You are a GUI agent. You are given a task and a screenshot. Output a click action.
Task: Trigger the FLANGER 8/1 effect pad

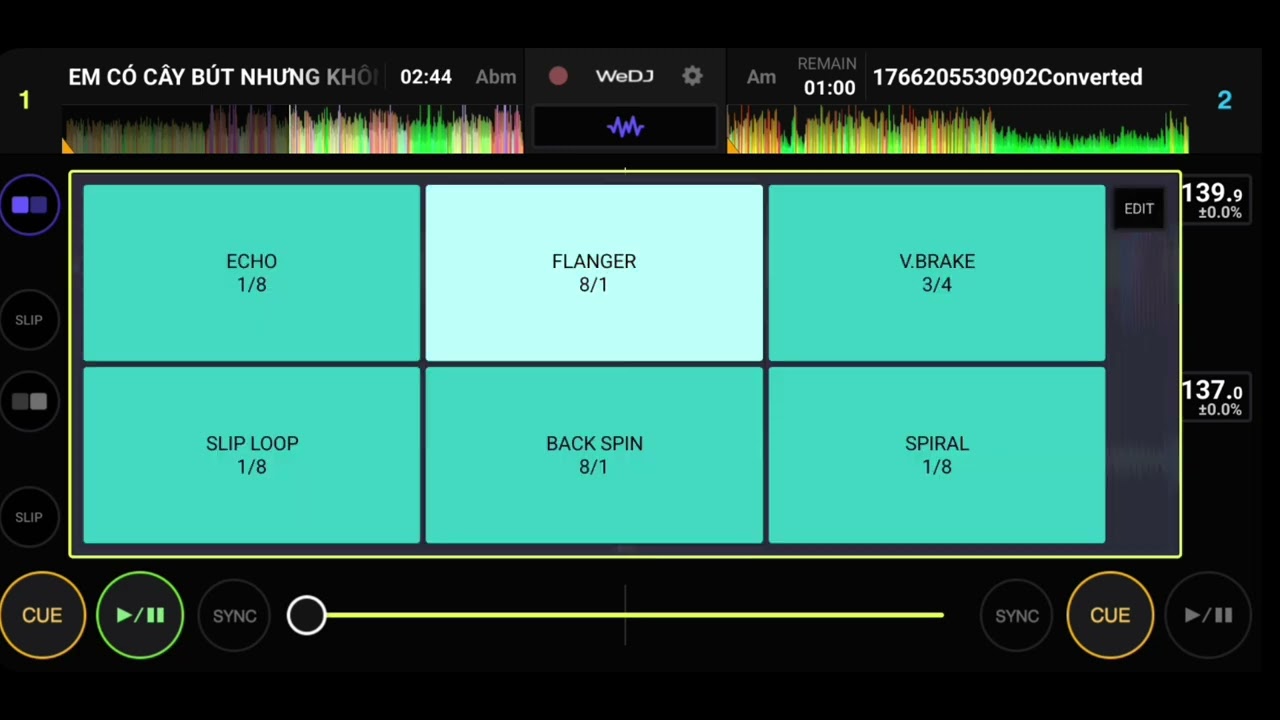(x=594, y=273)
